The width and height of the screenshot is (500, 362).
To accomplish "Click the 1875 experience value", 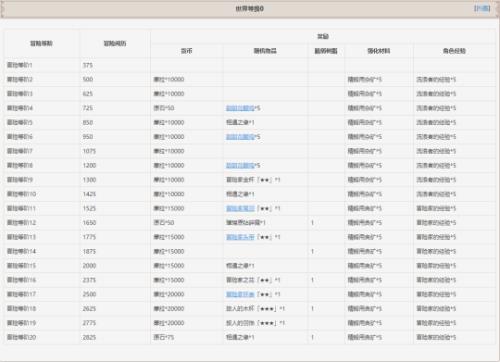I will point(89,252).
